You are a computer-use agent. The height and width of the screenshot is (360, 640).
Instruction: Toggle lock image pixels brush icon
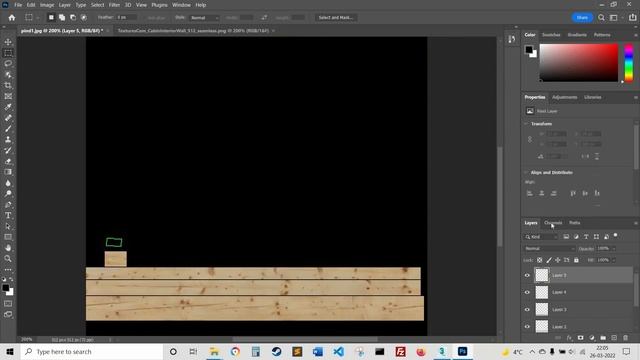click(549, 260)
